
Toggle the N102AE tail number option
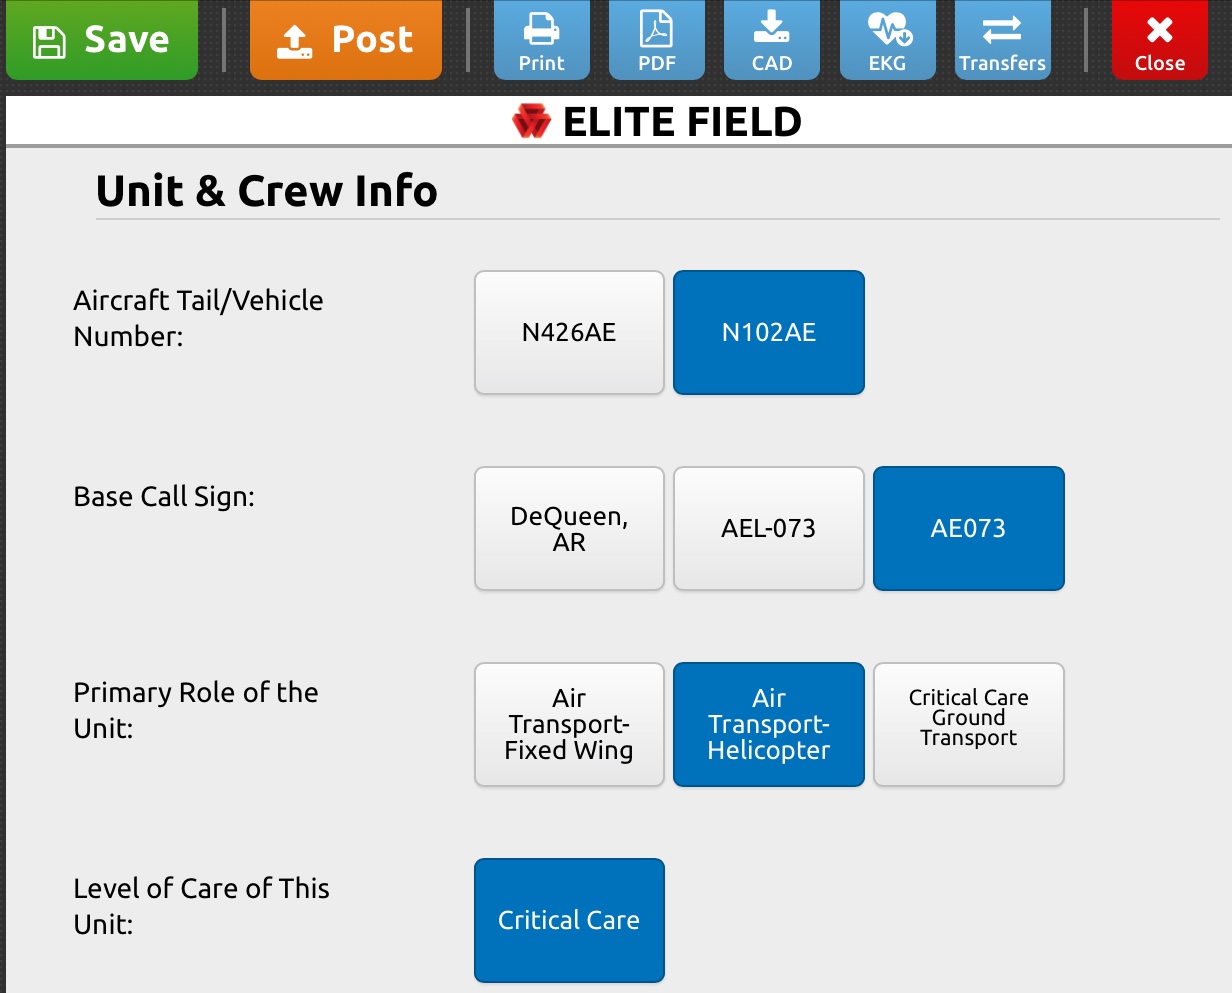(768, 332)
